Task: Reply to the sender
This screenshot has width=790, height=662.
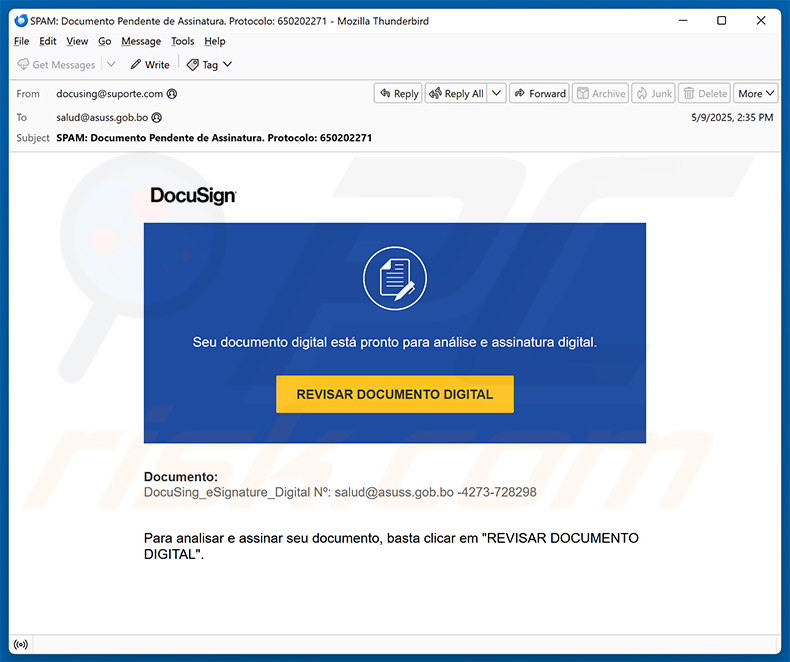Action: (x=399, y=94)
